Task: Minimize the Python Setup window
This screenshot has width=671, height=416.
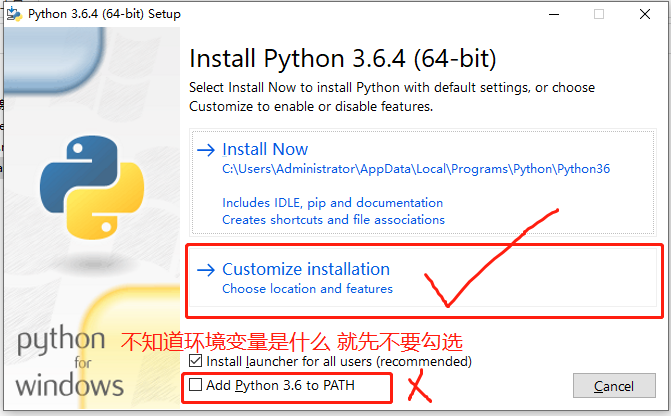Action: (554, 14)
